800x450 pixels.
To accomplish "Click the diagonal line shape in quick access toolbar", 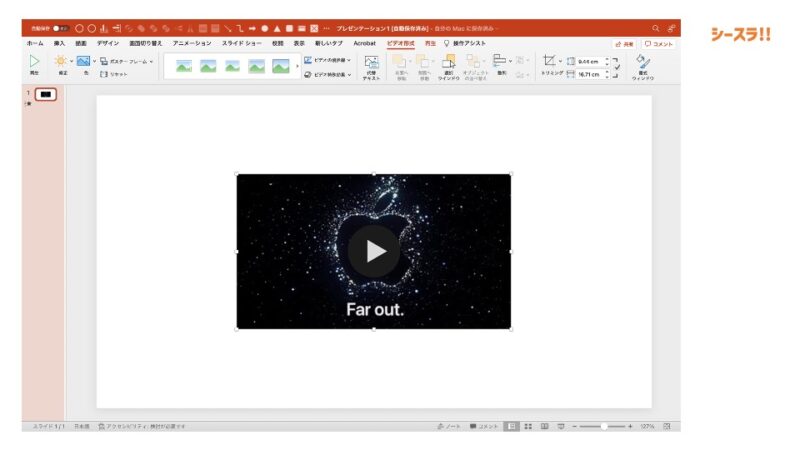I will pos(228,29).
